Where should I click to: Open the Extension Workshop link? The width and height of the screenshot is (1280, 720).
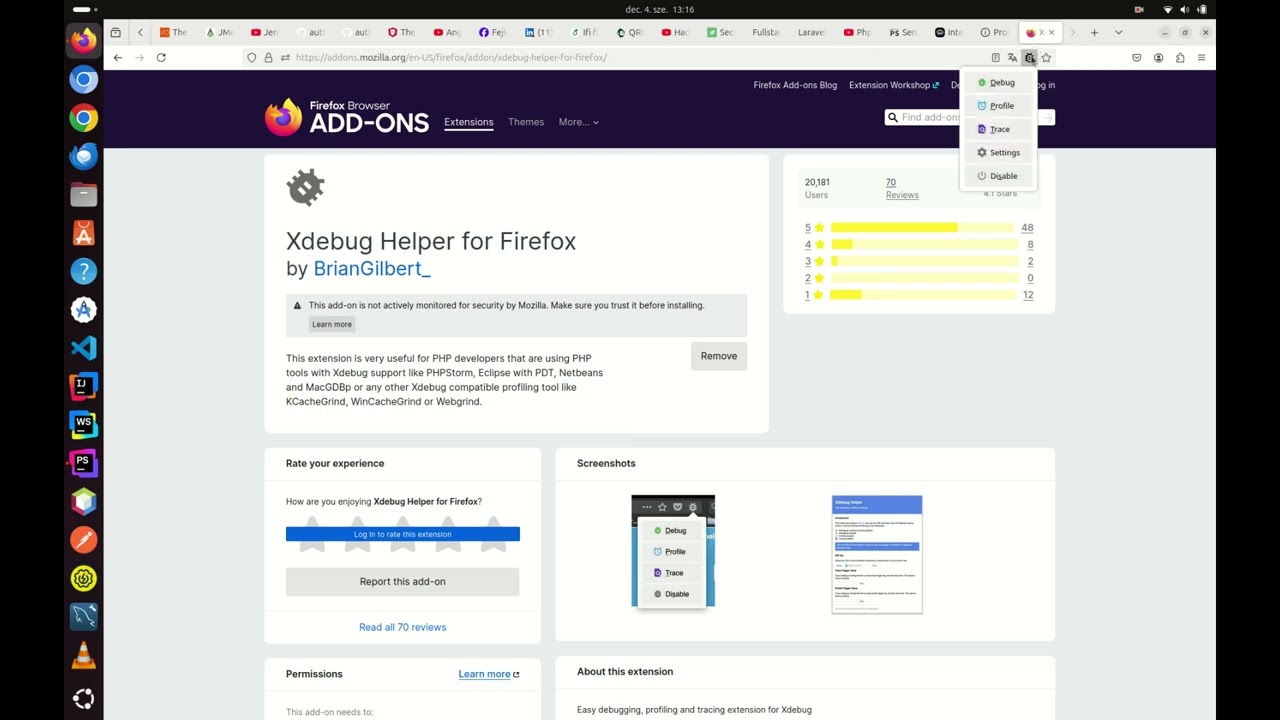[893, 85]
